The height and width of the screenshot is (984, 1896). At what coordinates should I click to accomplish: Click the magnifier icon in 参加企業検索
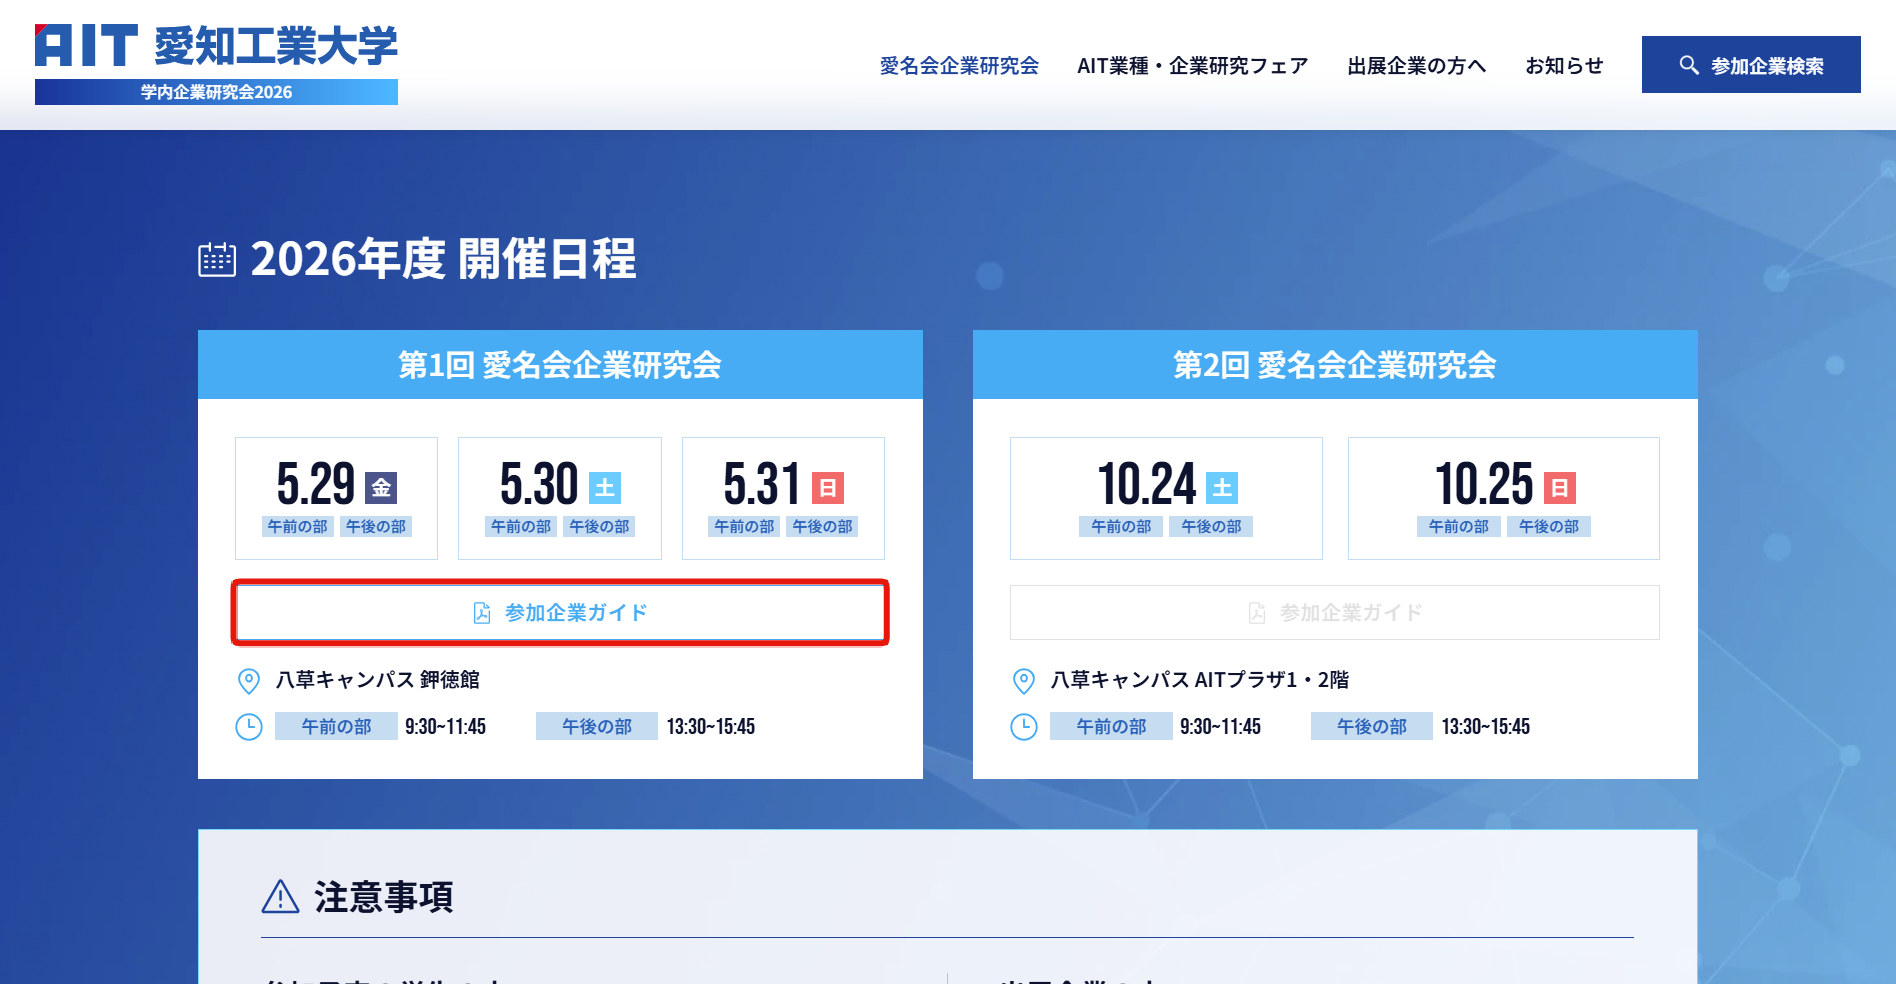click(x=1688, y=65)
